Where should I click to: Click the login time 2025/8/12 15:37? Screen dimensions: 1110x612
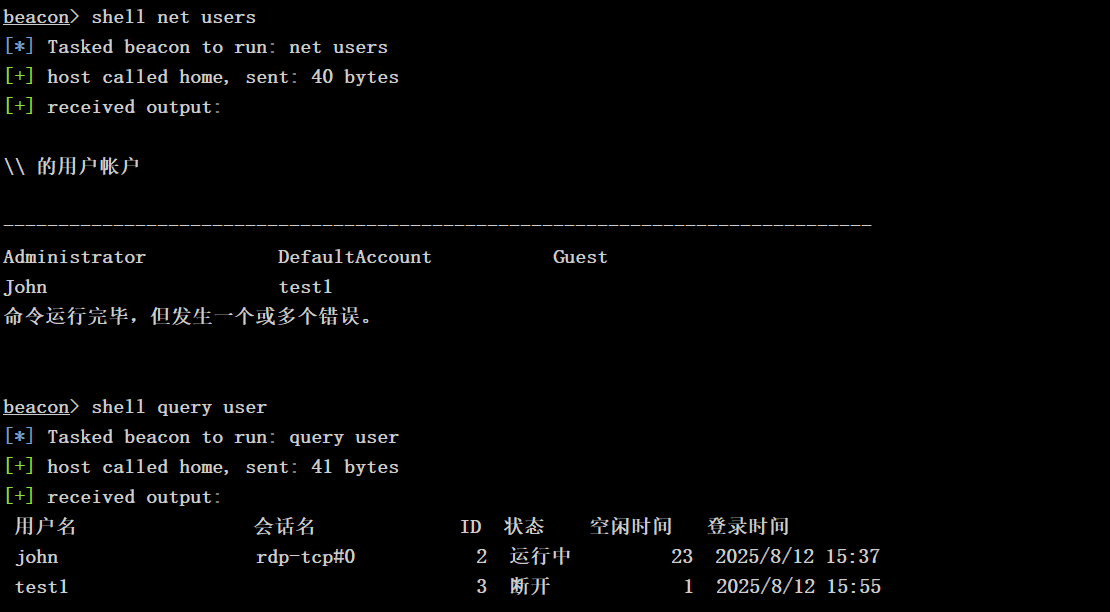(x=797, y=557)
